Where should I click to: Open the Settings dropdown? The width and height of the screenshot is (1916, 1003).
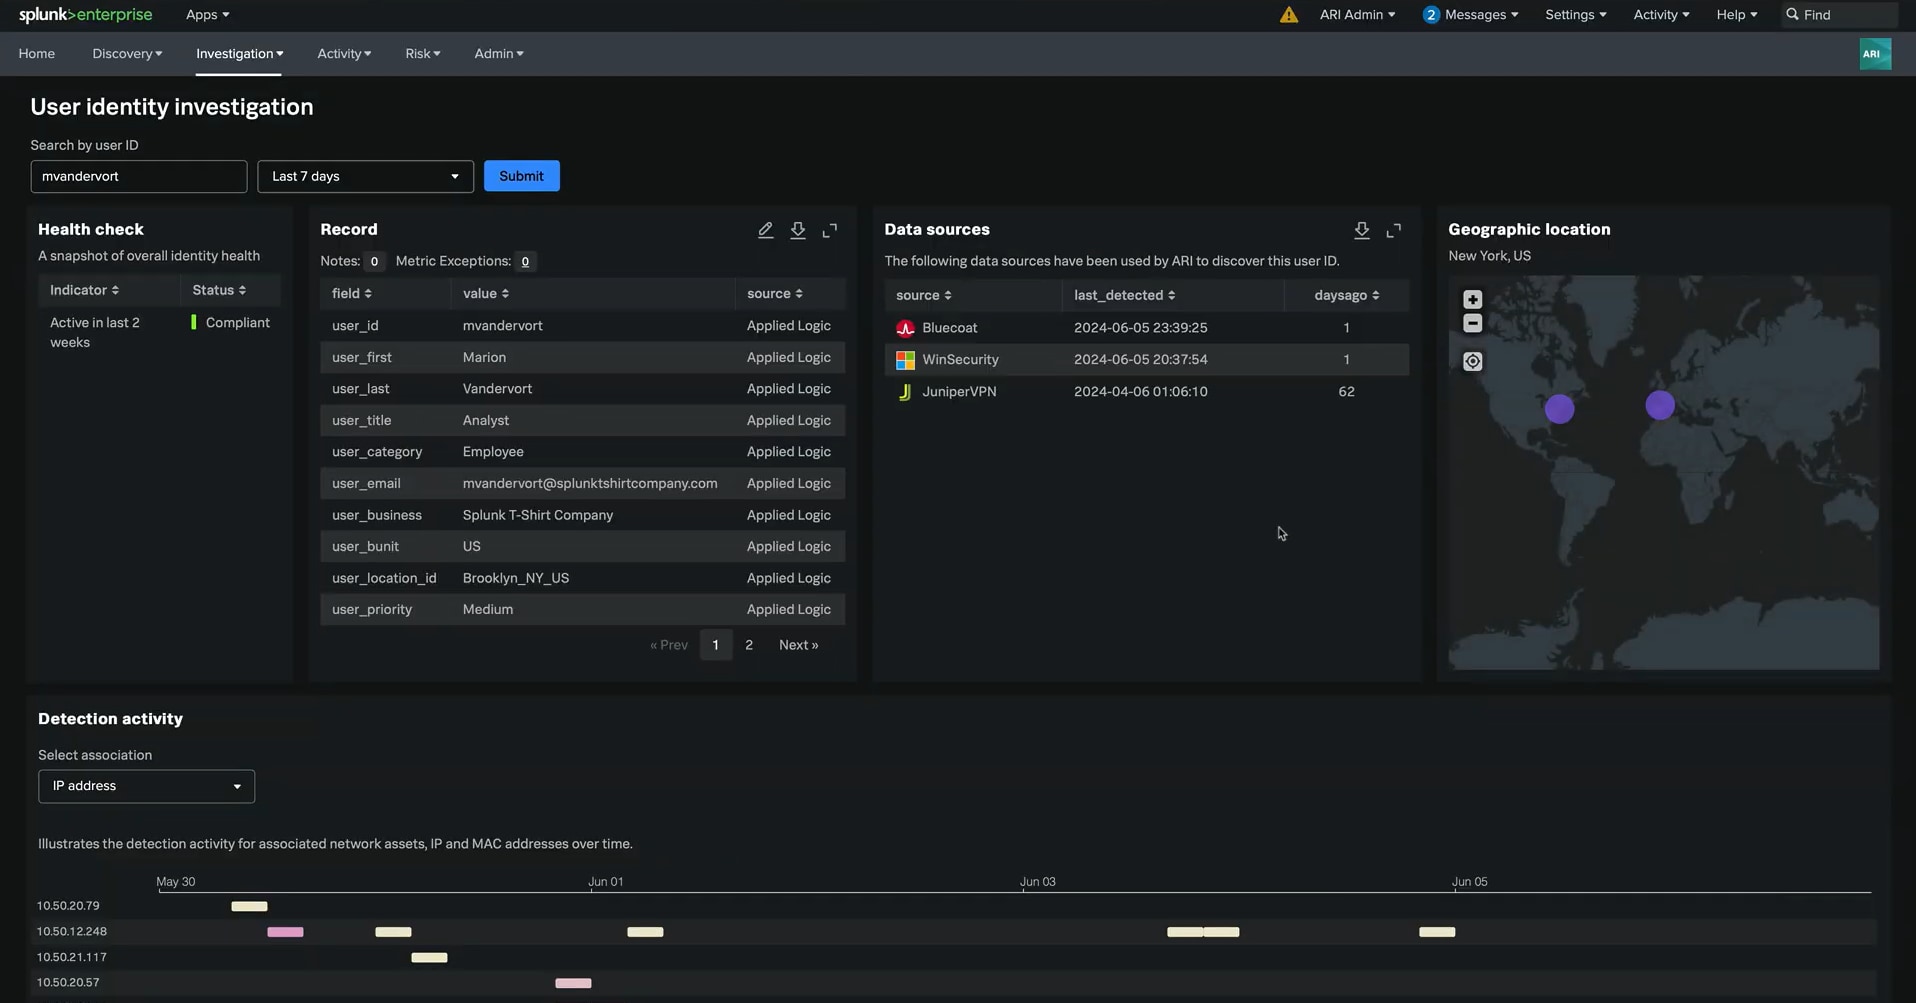pos(1575,15)
